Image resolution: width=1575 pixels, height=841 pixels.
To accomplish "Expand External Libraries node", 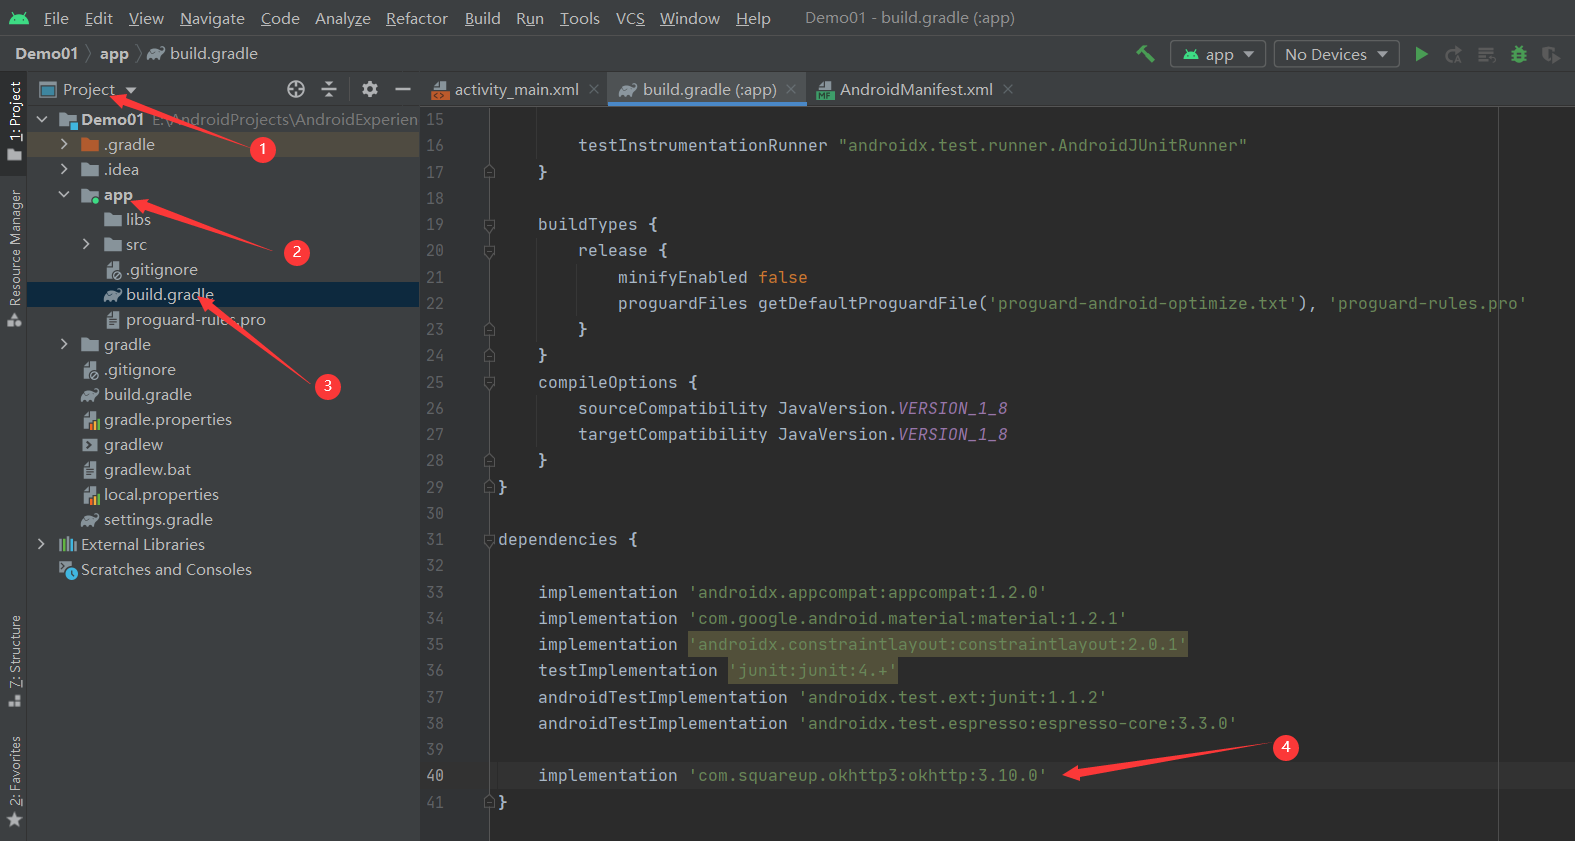I will (x=41, y=544).
